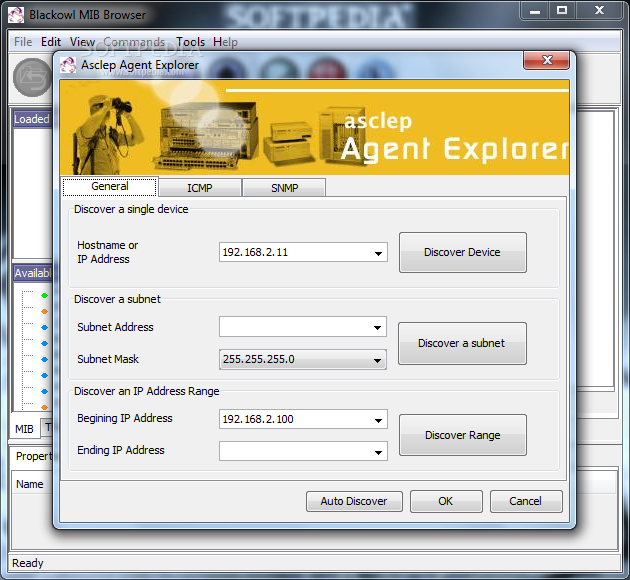Click the Discover Range button
The height and width of the screenshot is (580, 630).
pos(462,435)
